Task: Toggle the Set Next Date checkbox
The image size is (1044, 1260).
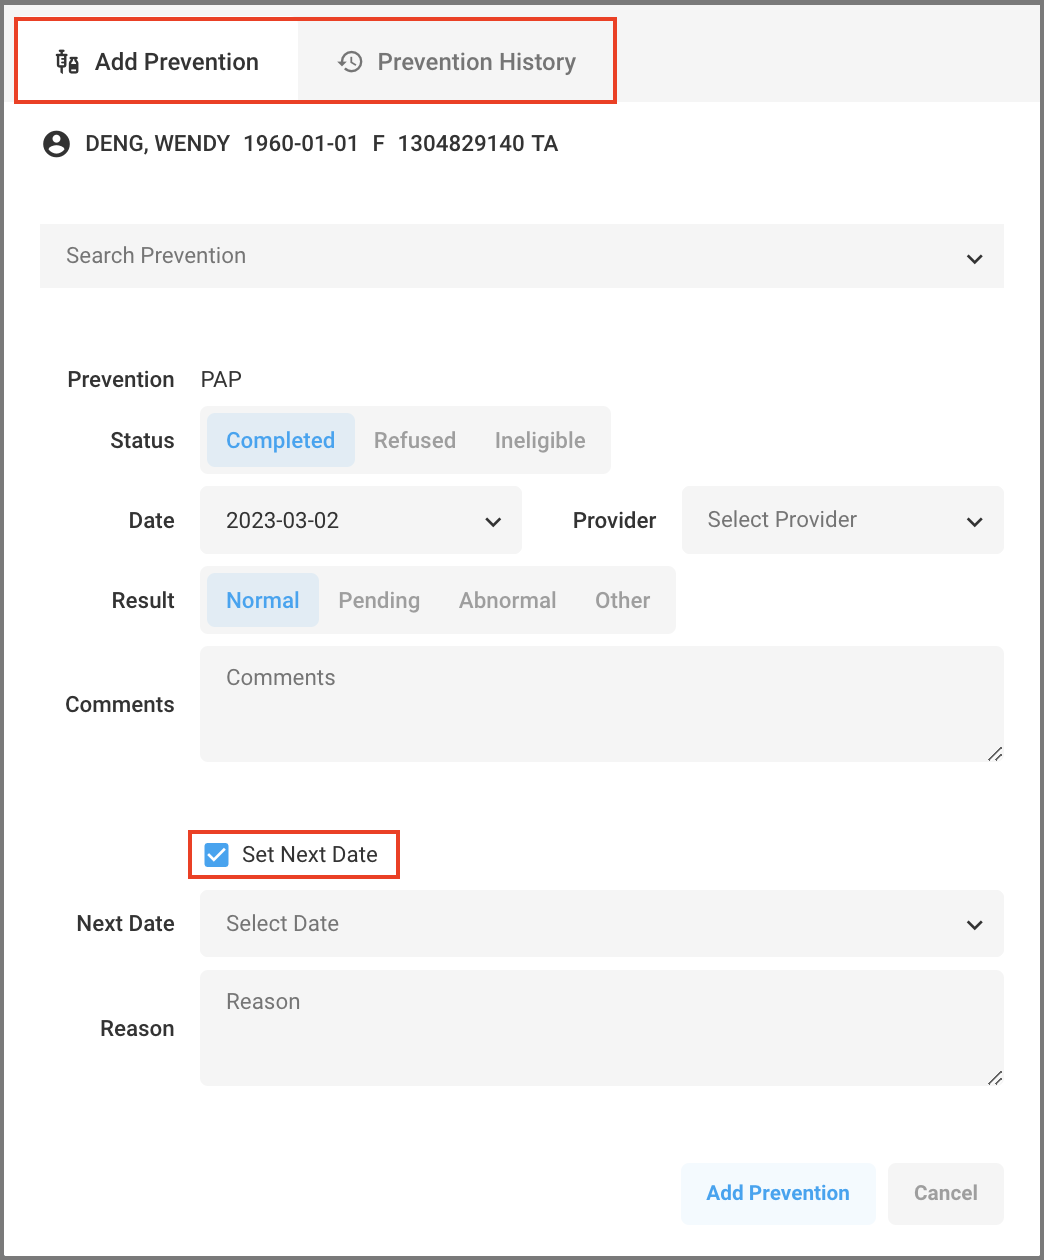Action: [x=216, y=855]
